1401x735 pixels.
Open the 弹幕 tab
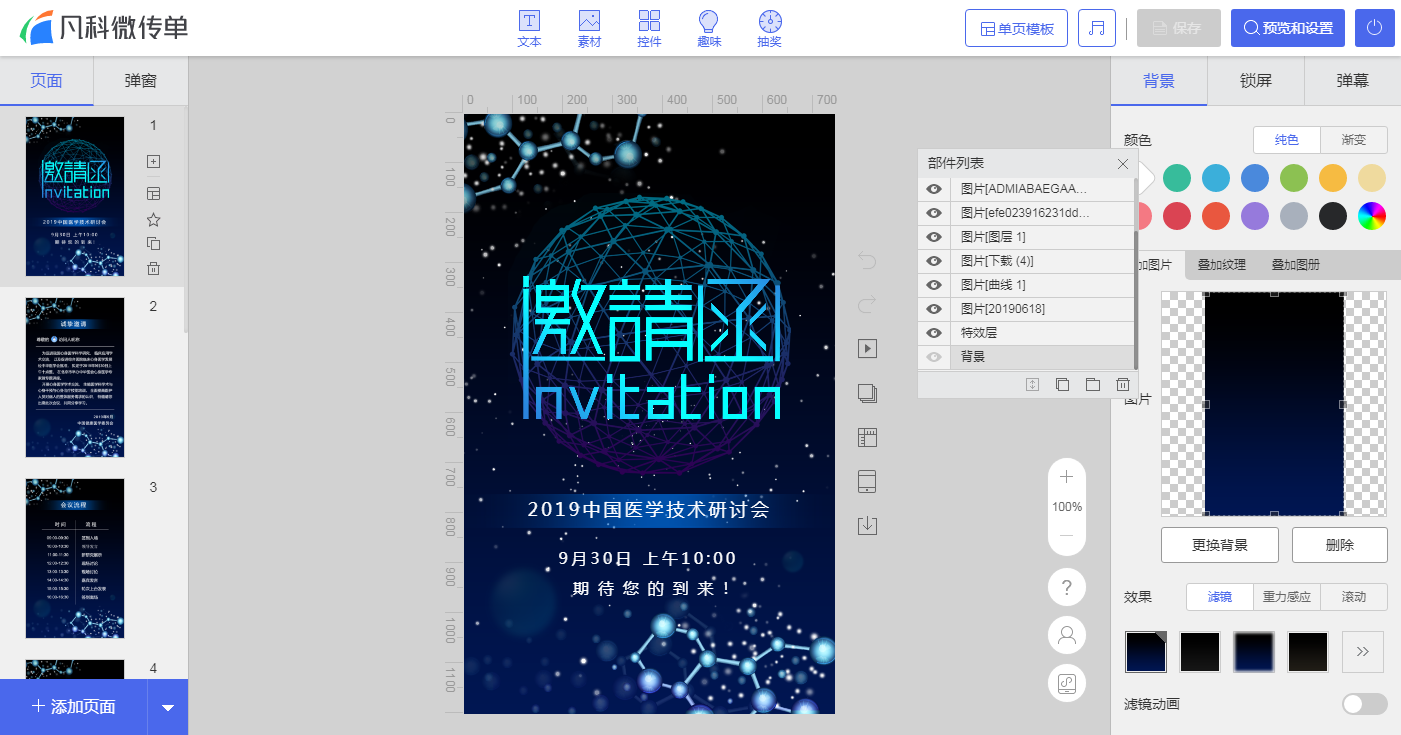1352,81
